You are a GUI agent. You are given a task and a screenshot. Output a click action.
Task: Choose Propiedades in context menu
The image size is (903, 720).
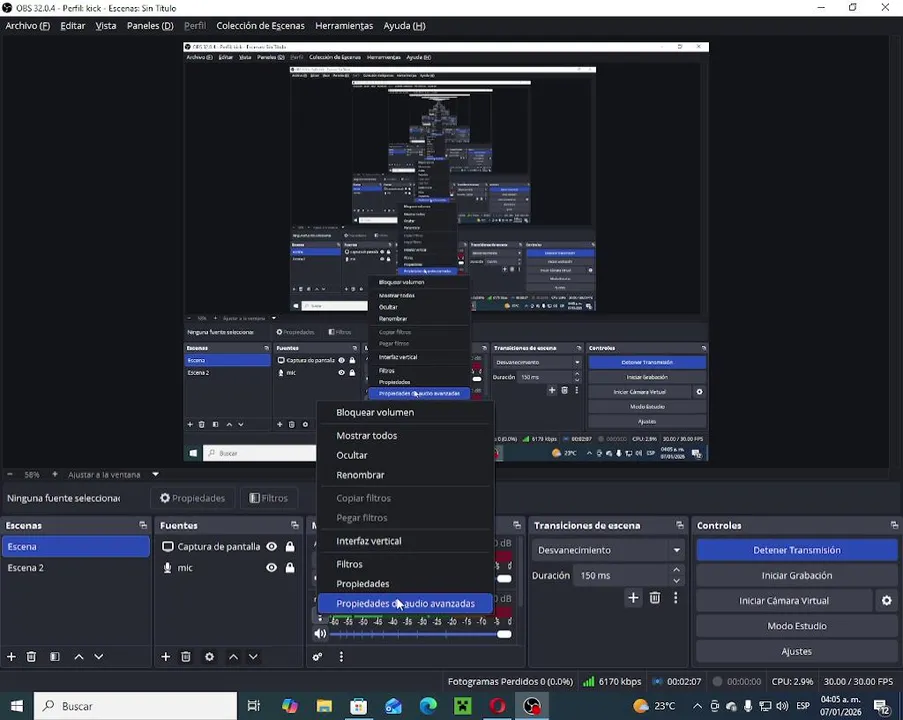405,583
